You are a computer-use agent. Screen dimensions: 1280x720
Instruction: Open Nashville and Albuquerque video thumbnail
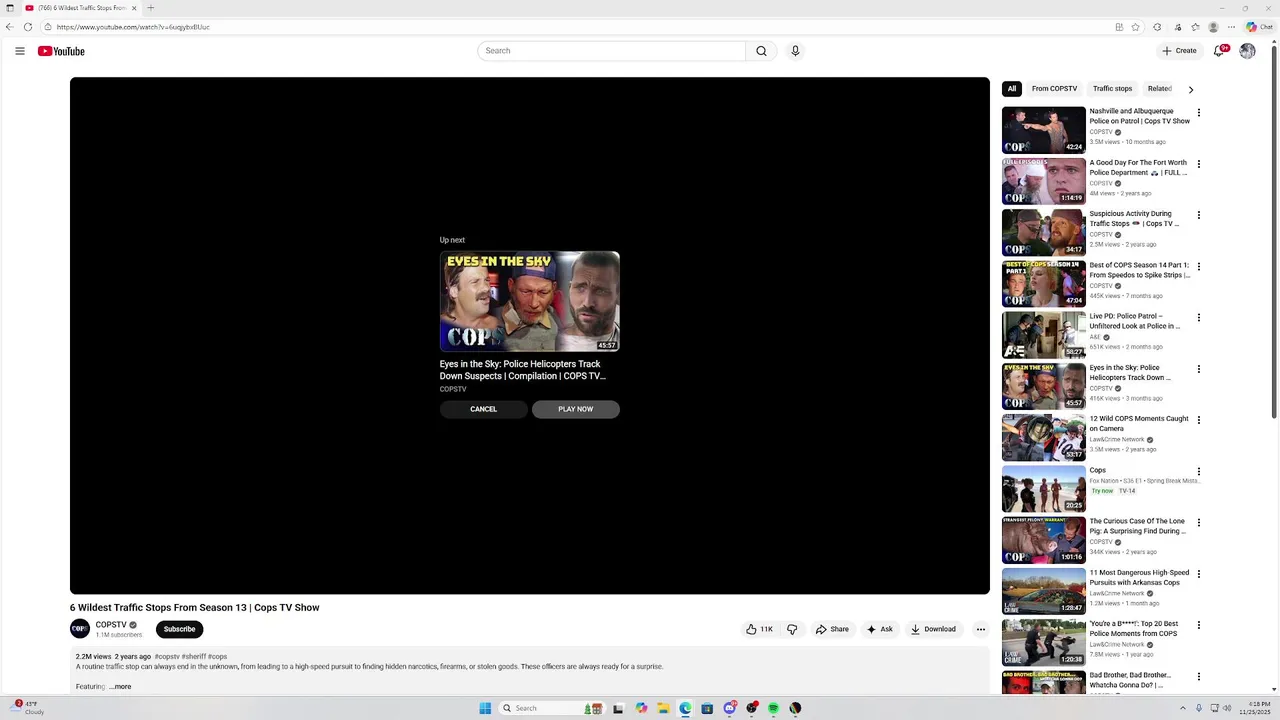[x=1044, y=130]
